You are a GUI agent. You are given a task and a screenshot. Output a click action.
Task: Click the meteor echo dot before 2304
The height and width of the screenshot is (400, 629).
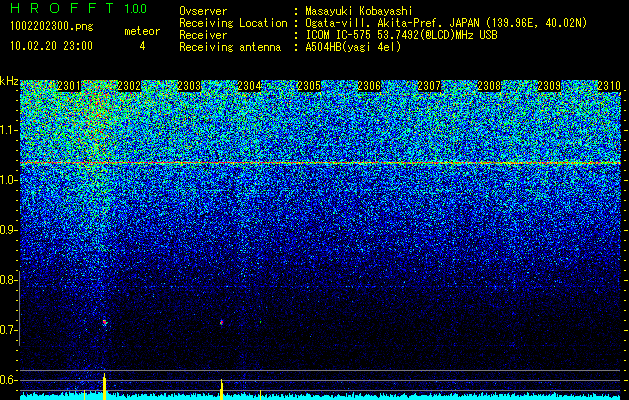(221, 322)
